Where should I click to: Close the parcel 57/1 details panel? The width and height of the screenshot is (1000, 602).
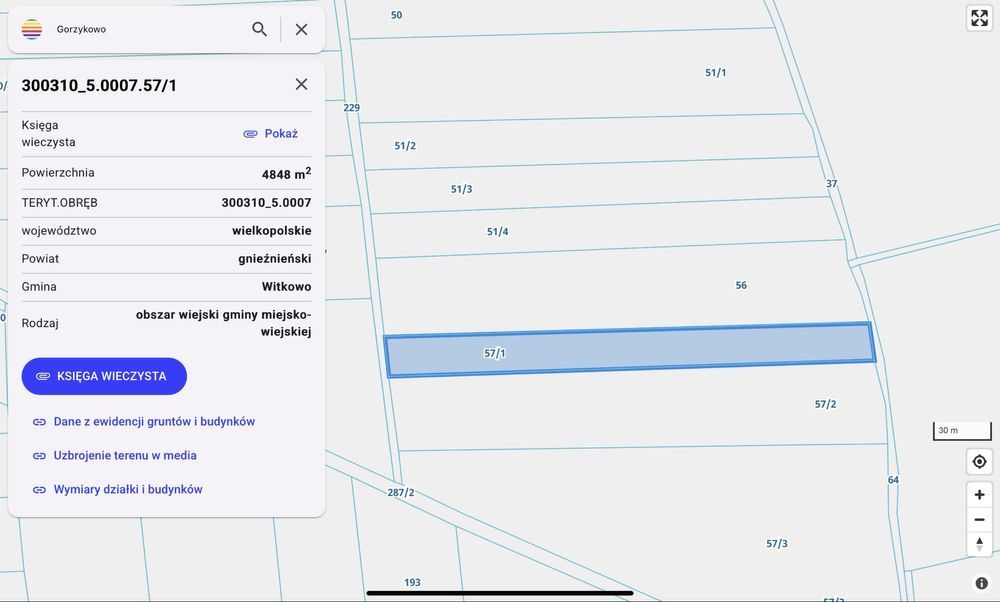coord(302,84)
